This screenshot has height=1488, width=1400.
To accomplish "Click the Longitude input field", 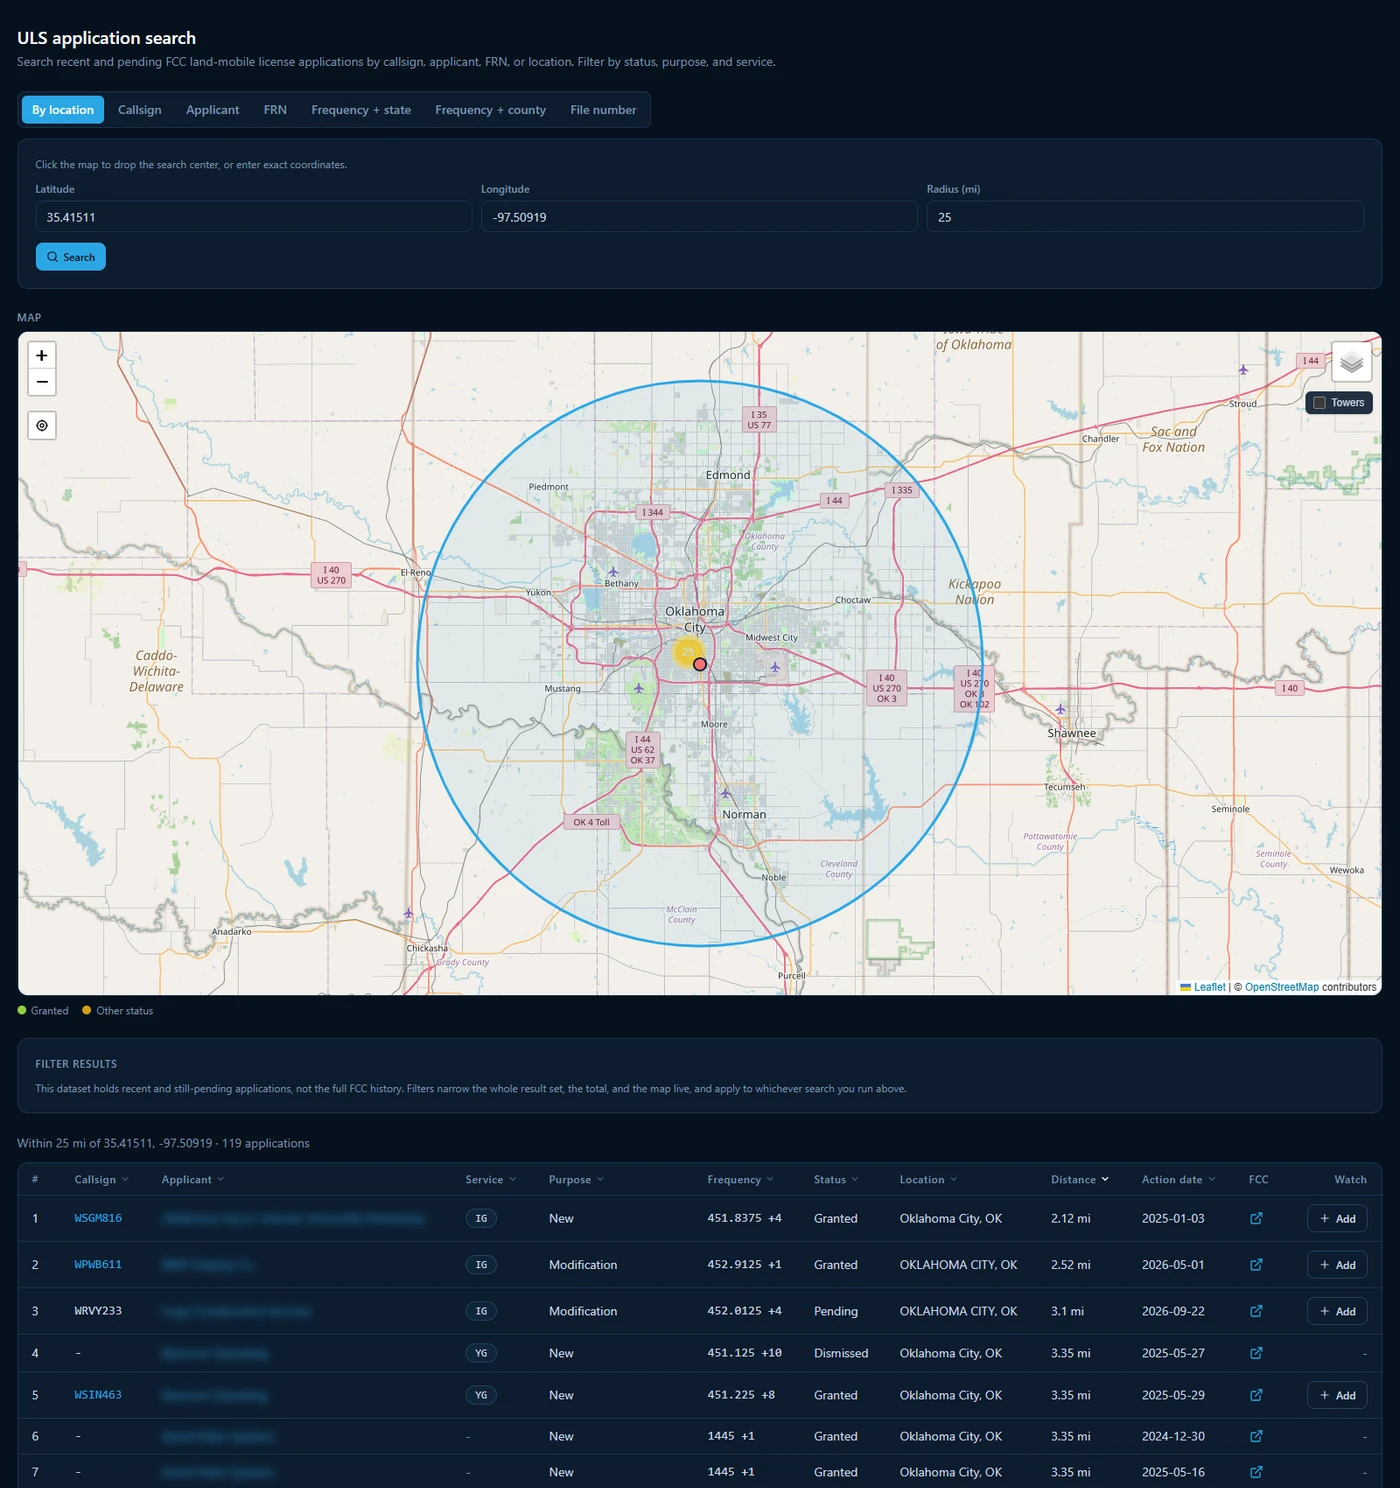I will [699, 217].
